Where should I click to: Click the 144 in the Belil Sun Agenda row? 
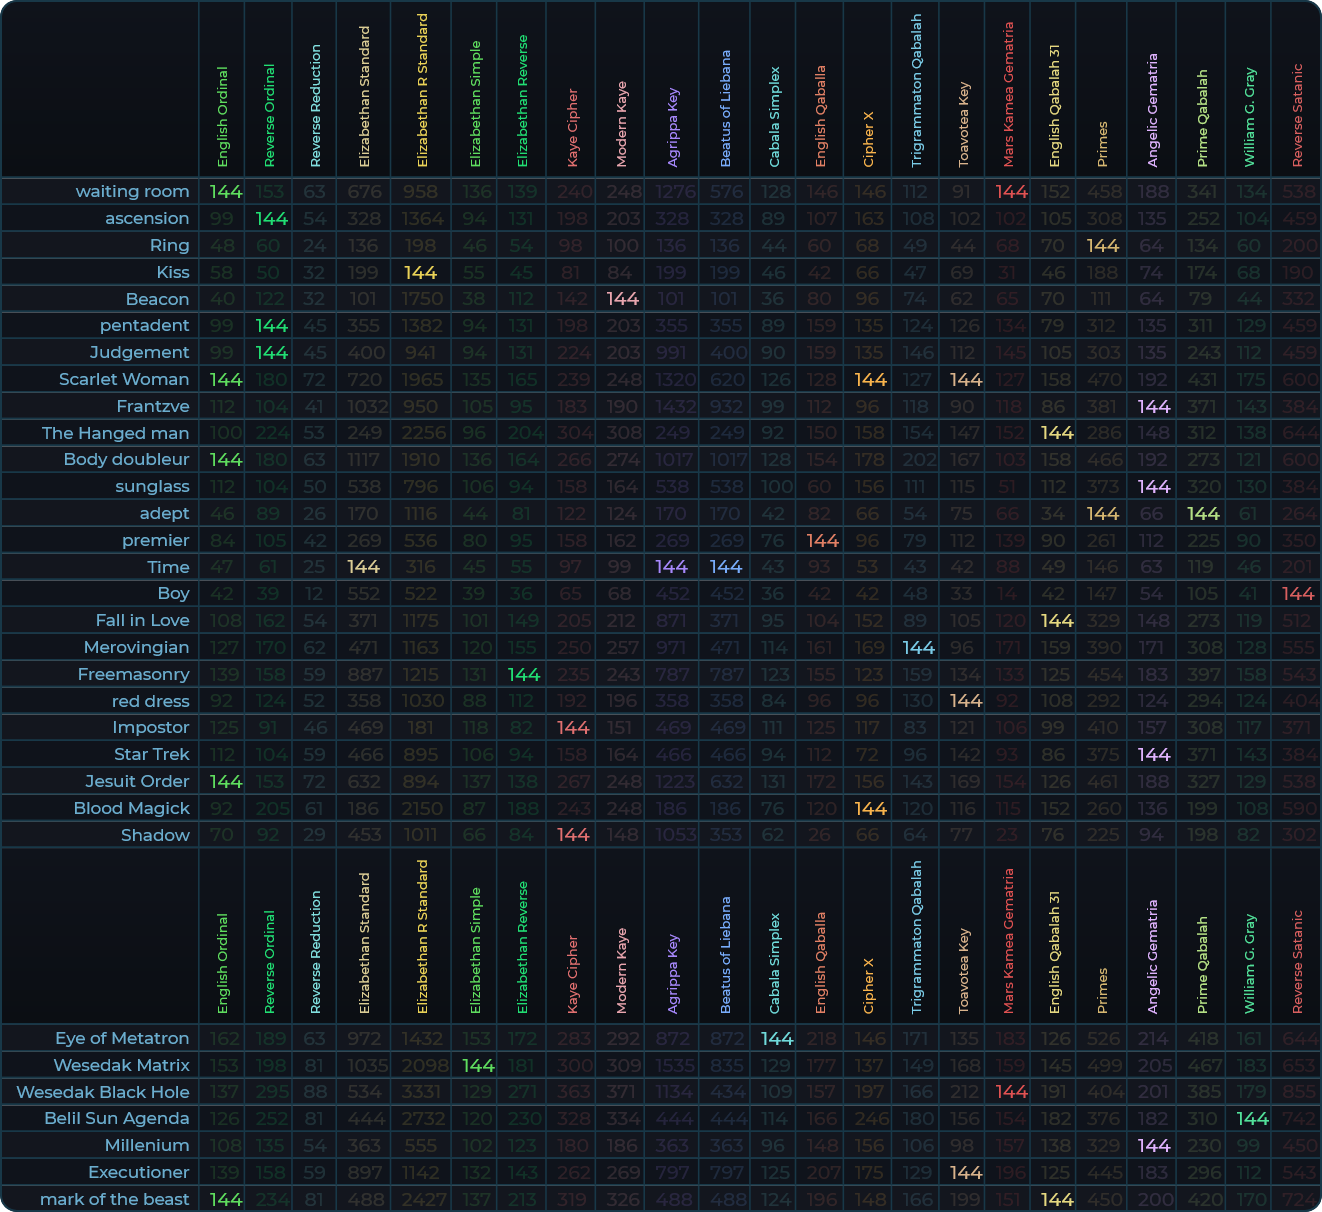[x=1252, y=1119]
